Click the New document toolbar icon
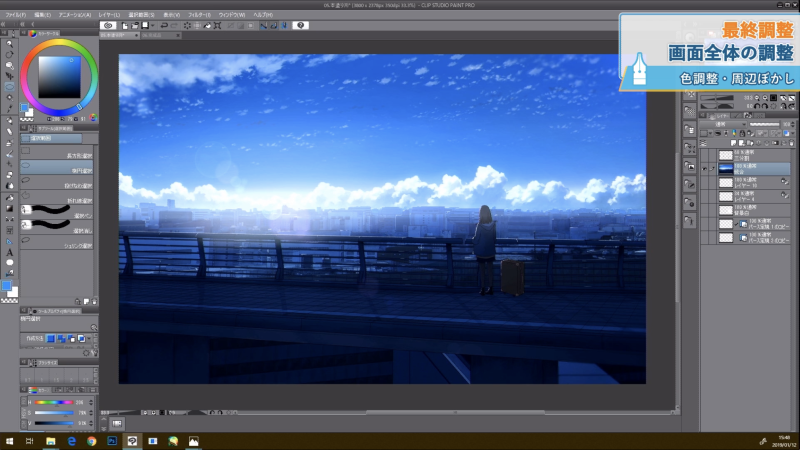 (x=125, y=25)
